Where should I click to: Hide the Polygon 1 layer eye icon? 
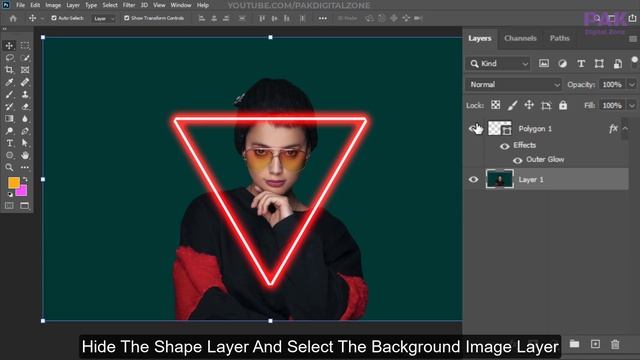pyautogui.click(x=473, y=129)
